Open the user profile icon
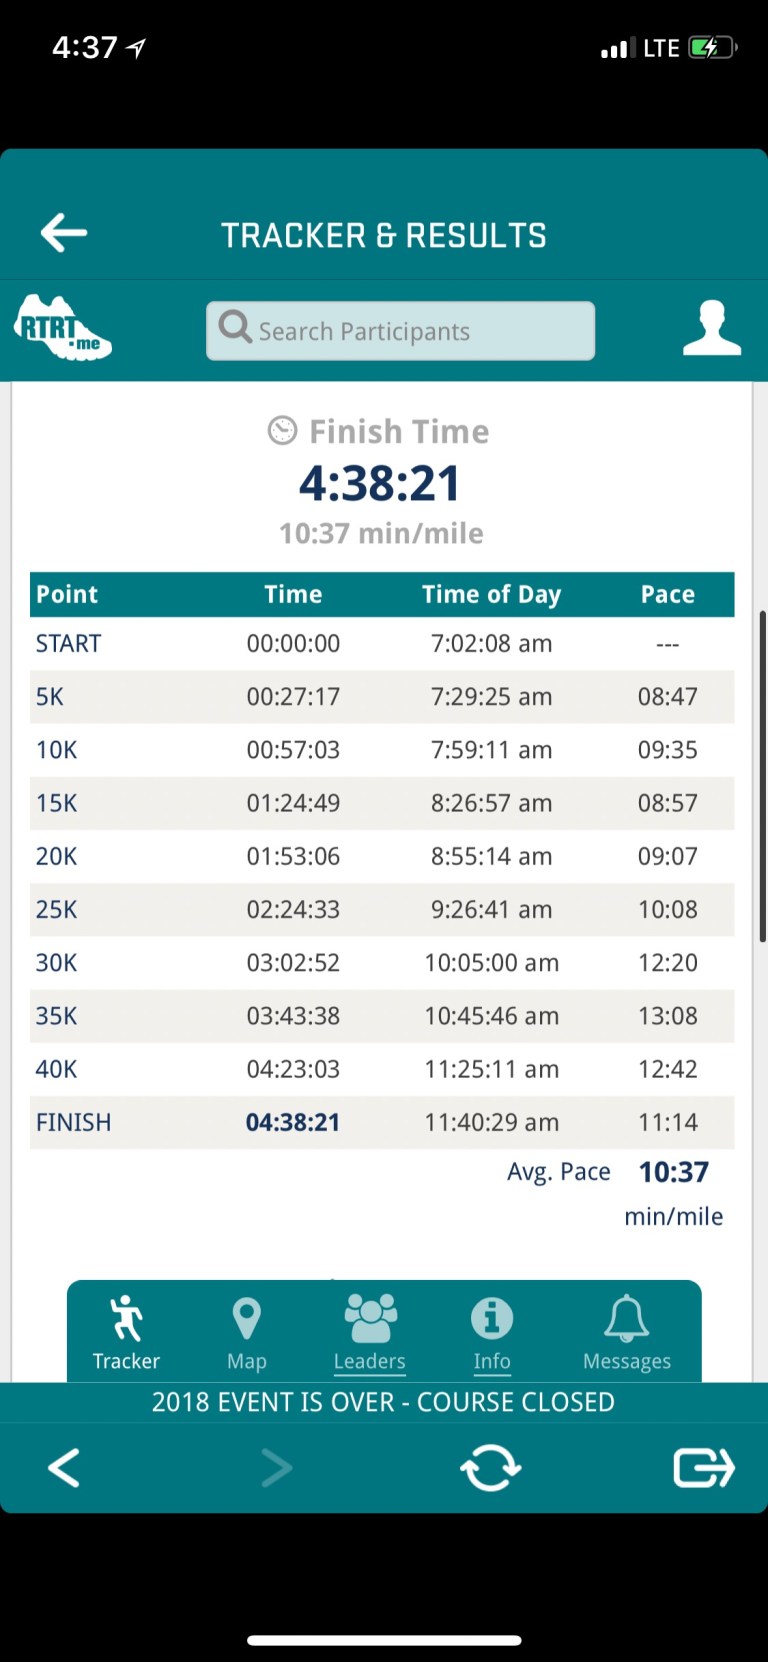The image size is (768, 1662). (x=711, y=328)
